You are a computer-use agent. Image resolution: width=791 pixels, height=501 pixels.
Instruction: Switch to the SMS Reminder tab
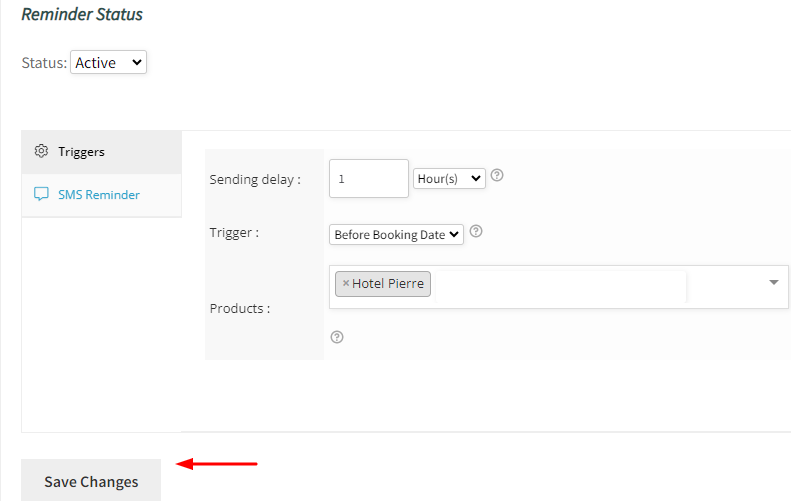(x=101, y=195)
